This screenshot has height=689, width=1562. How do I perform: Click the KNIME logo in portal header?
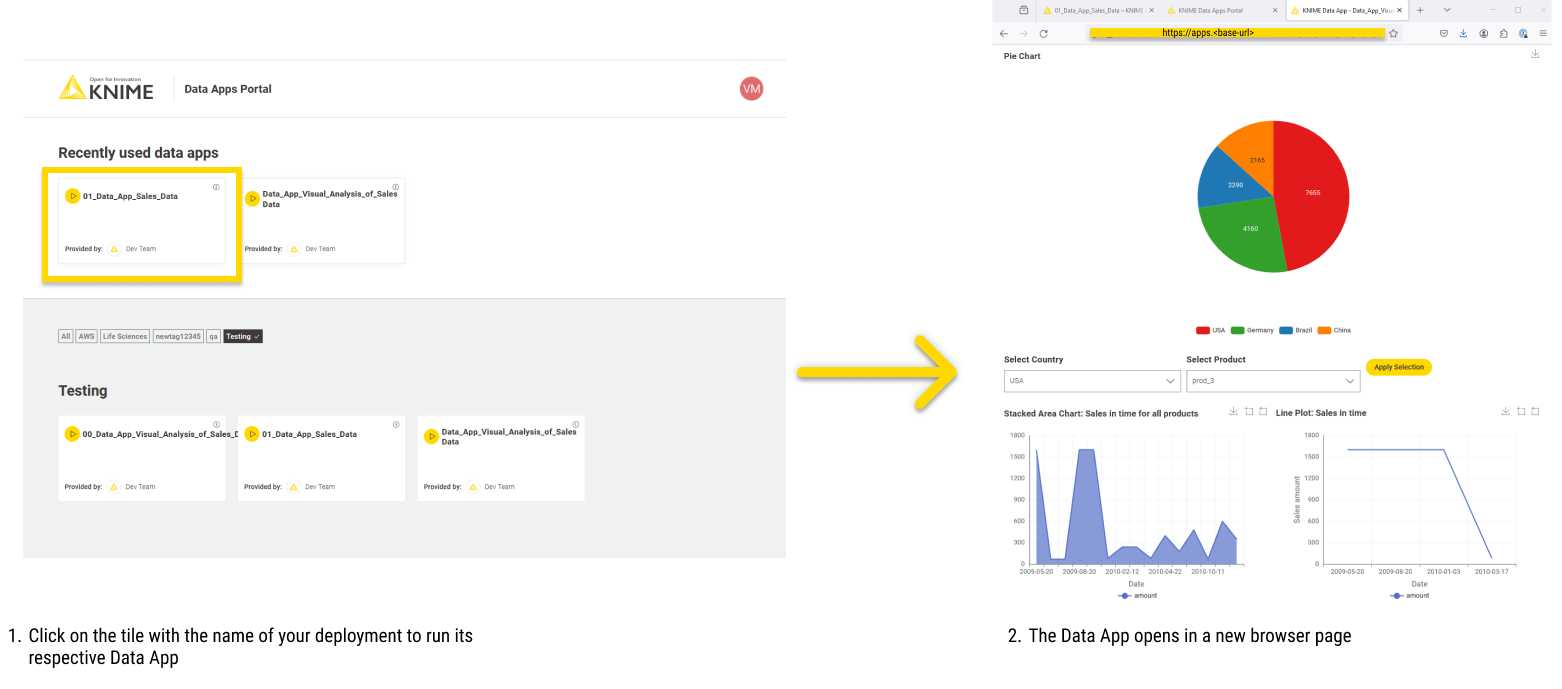coord(106,89)
